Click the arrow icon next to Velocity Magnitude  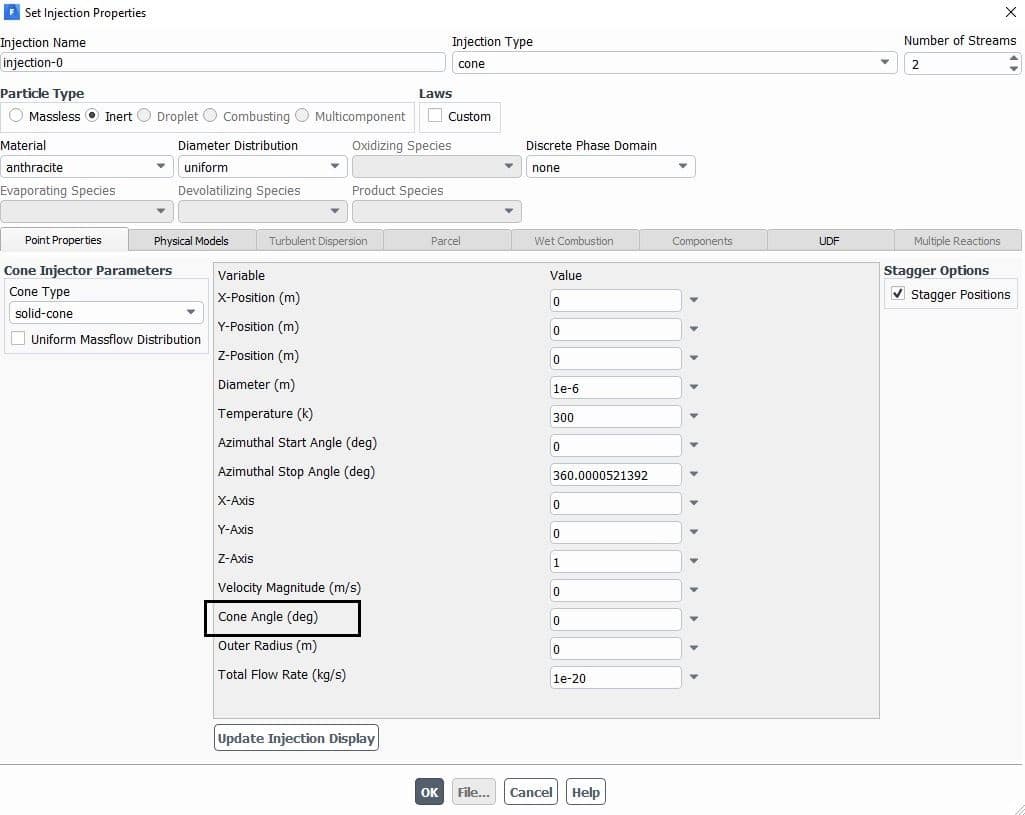(693, 590)
